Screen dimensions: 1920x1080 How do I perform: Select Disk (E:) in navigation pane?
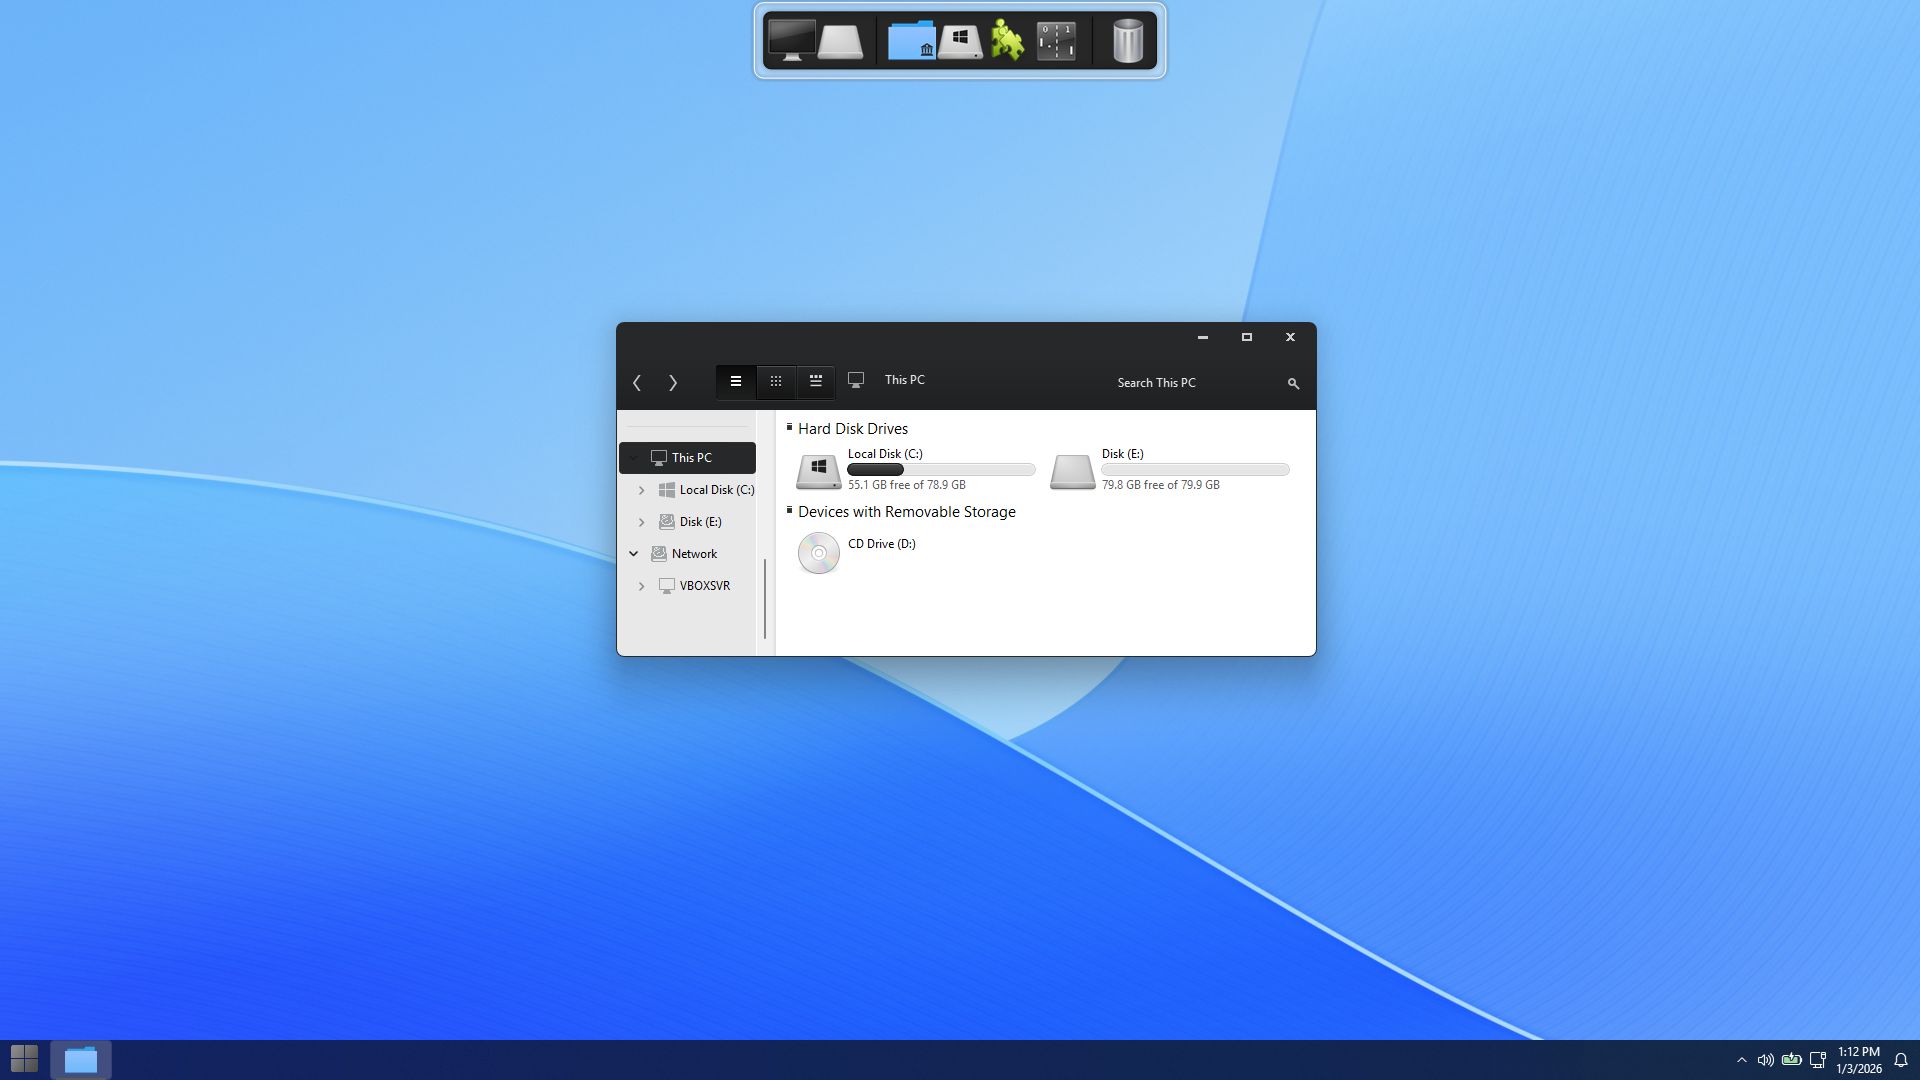click(x=700, y=522)
